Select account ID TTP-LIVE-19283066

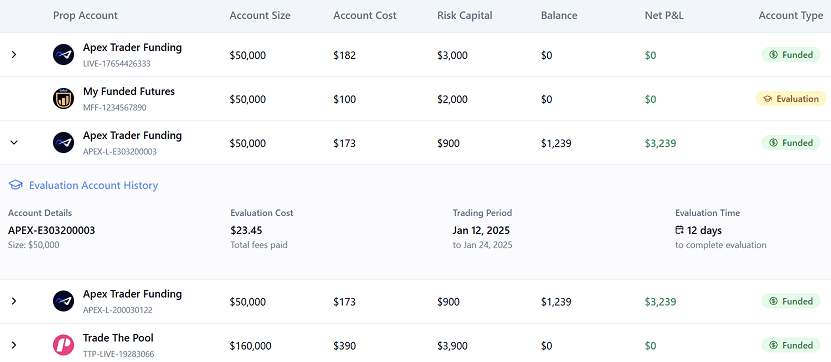pyautogui.click(x=119, y=354)
